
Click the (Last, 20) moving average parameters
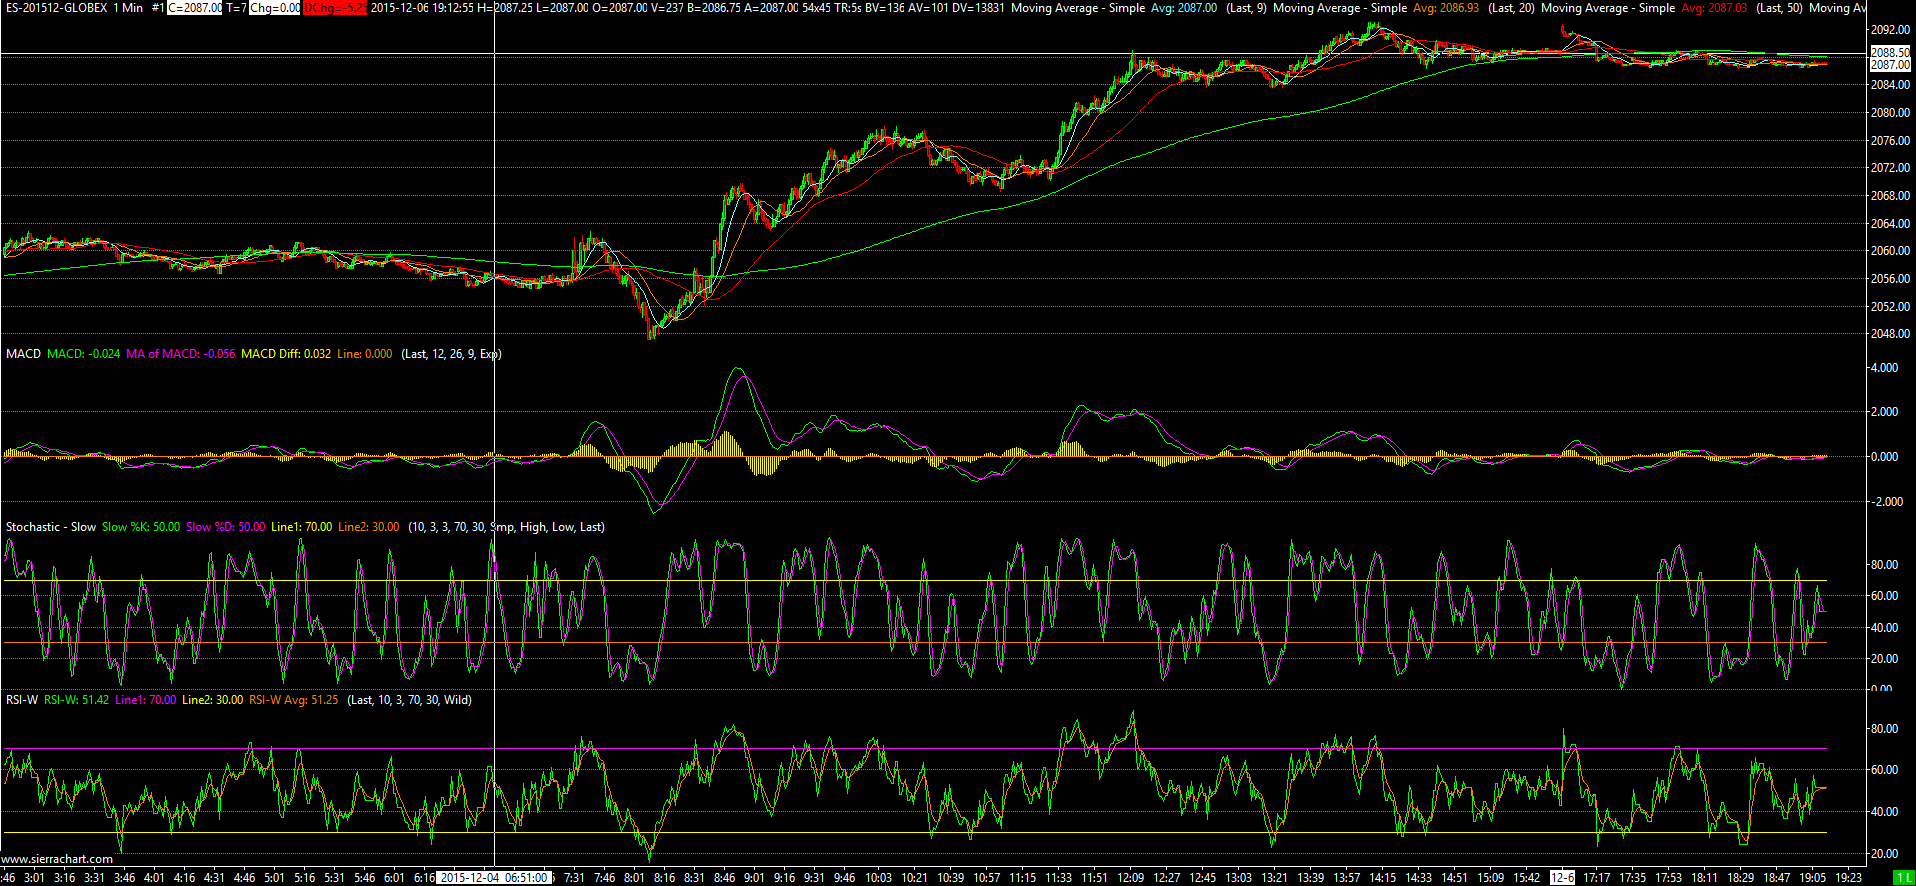pyautogui.click(x=1511, y=8)
